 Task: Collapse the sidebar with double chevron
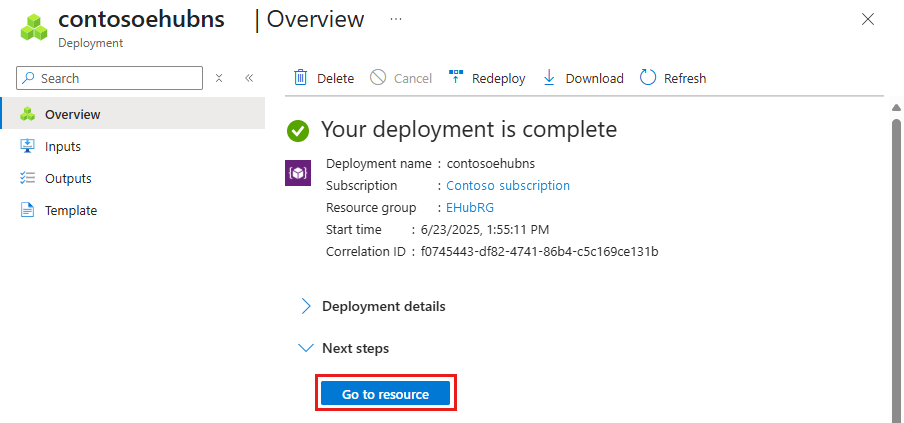249,78
